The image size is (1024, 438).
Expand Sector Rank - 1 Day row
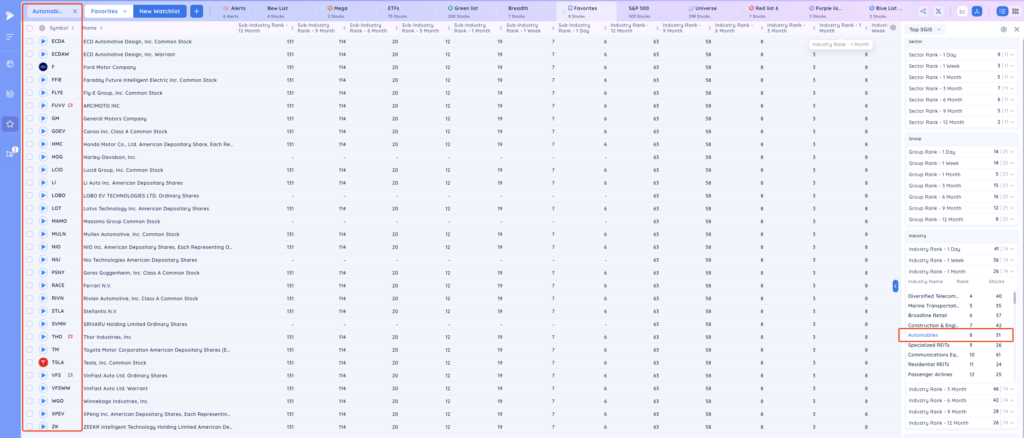click(x=962, y=54)
